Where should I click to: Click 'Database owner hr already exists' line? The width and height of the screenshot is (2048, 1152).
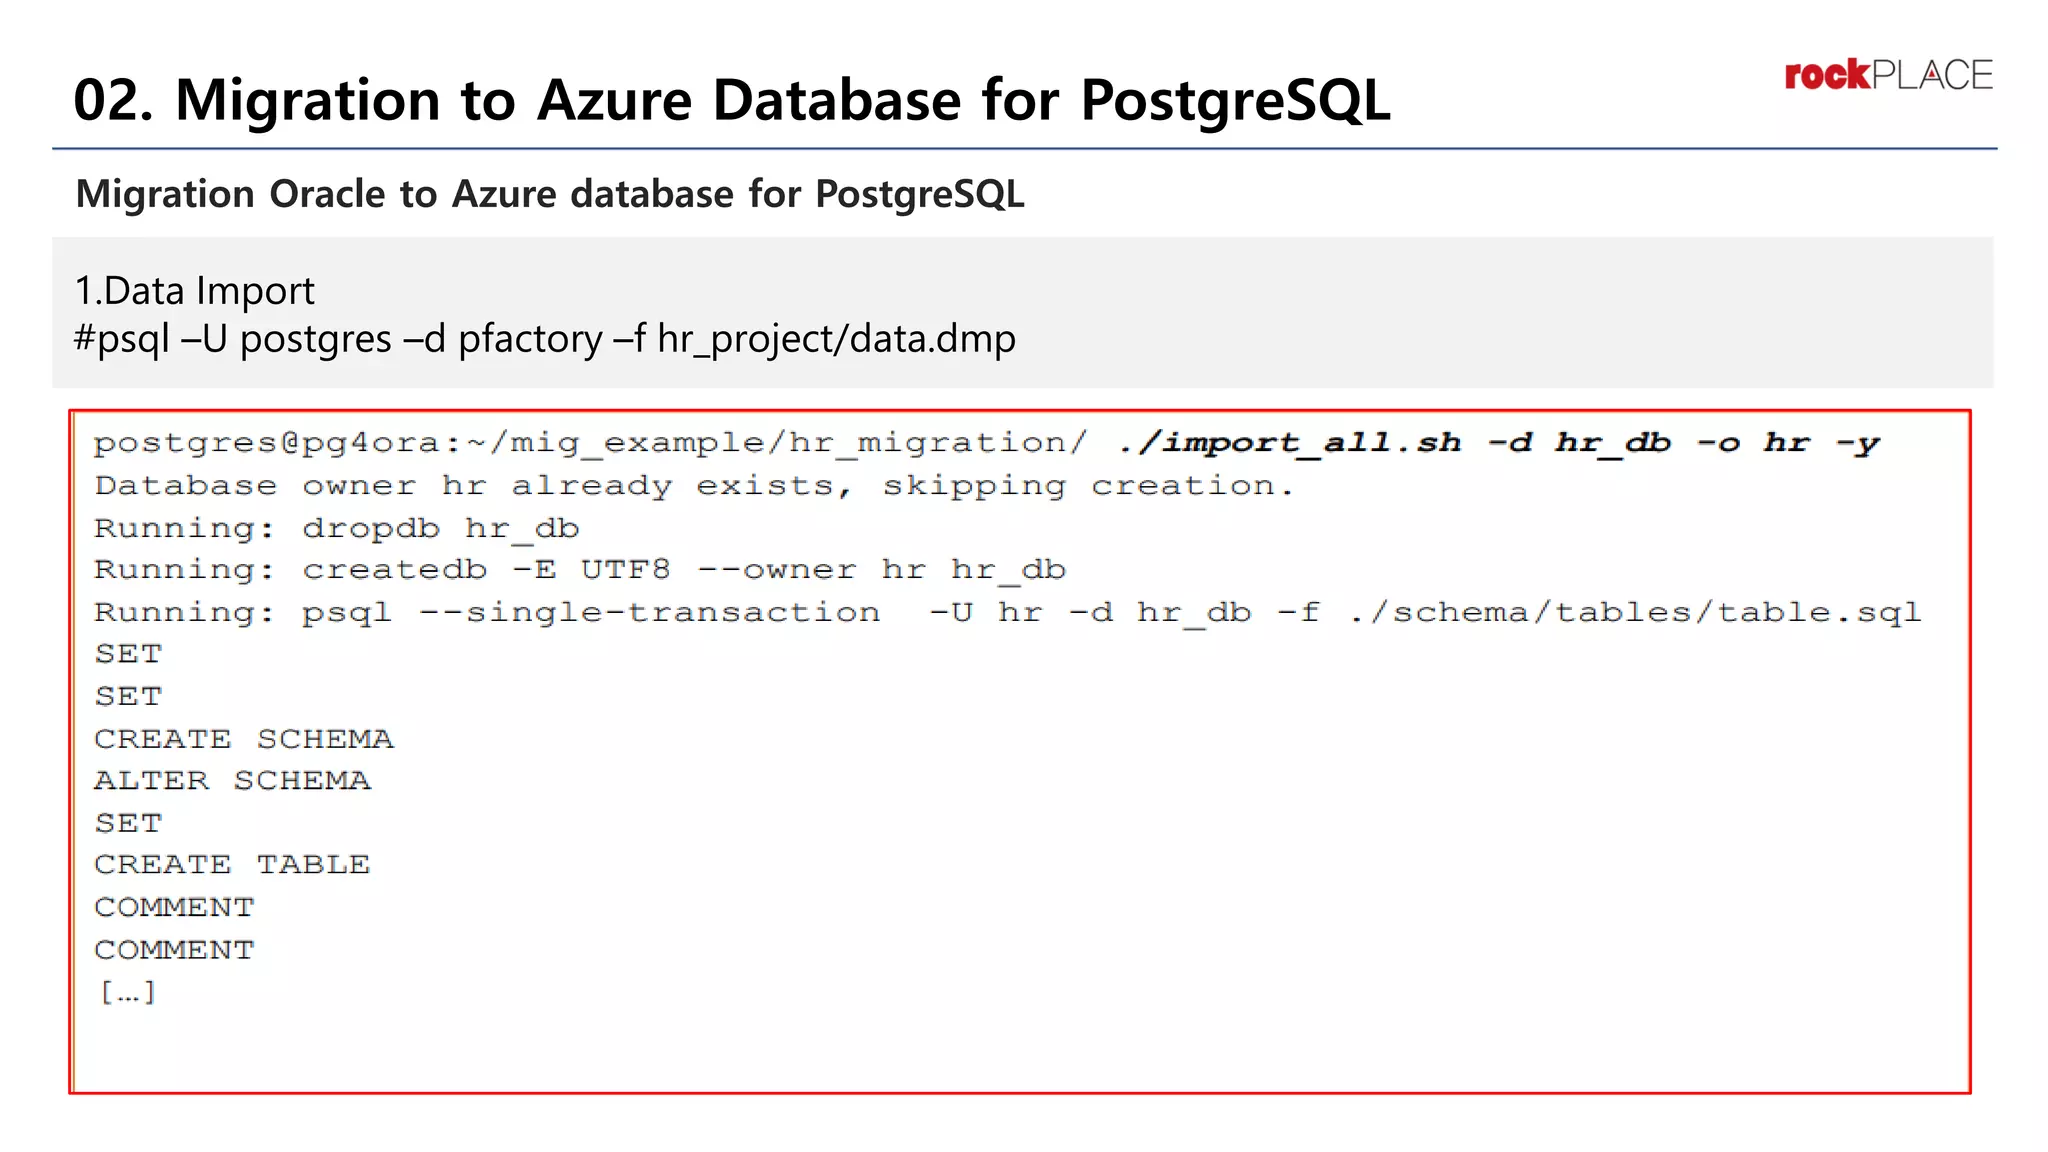694,486
